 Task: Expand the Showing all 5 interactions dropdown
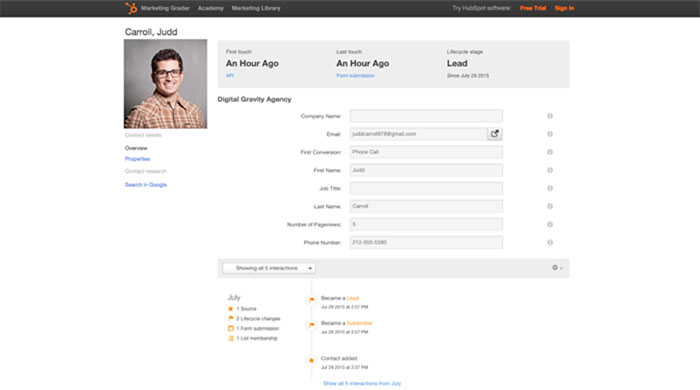point(269,268)
